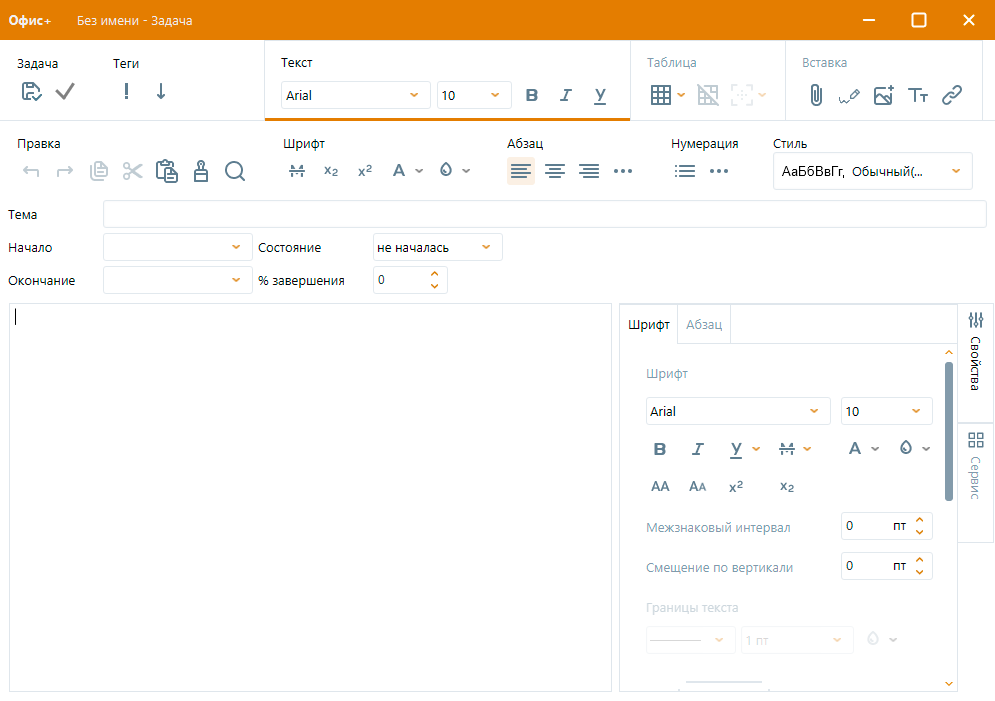Screen dimensions: 995x701
Task: Insert an image into the task description
Action: 884,95
